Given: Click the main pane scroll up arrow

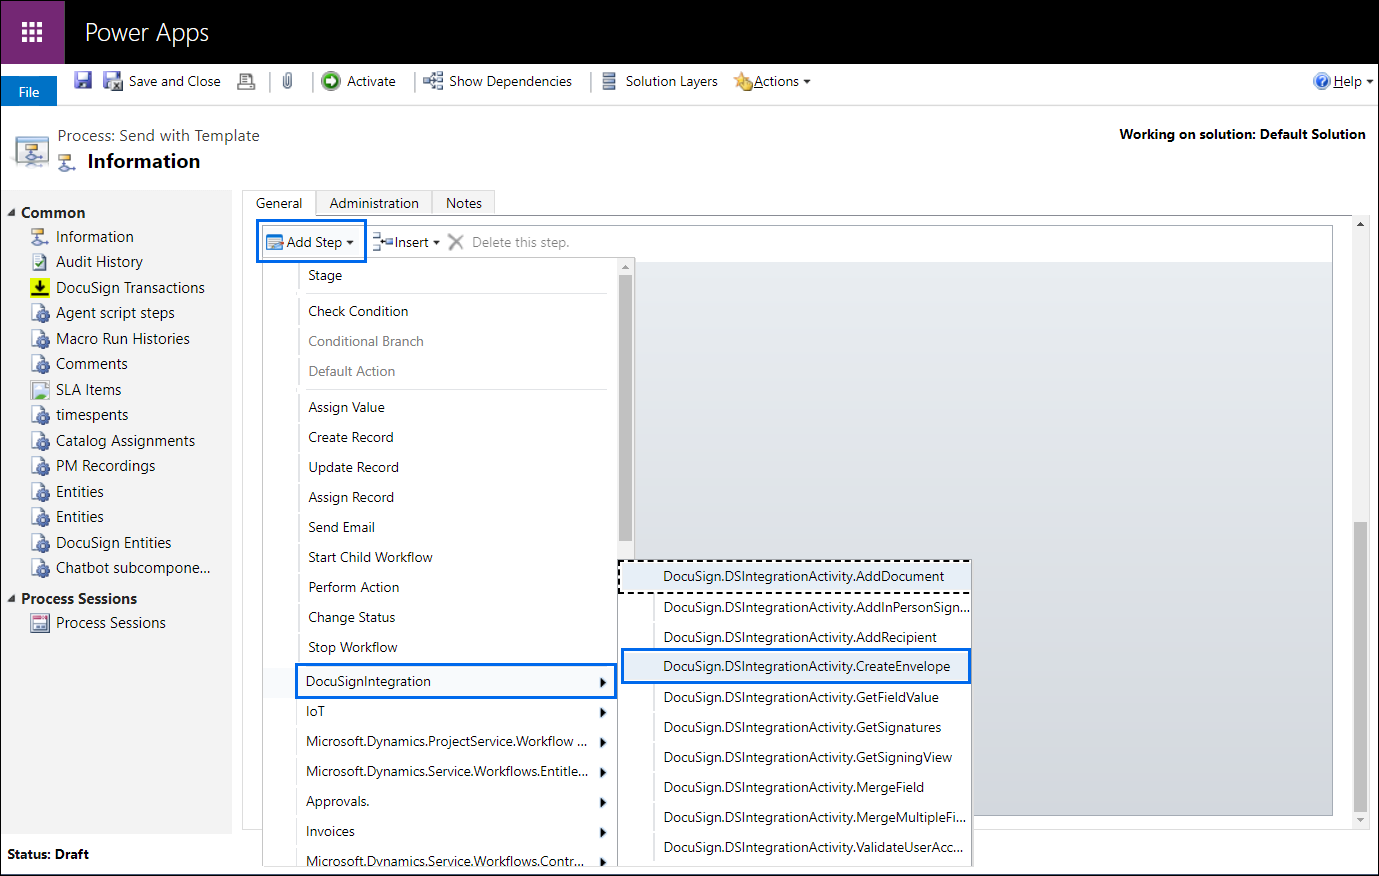Looking at the screenshot, I should 1360,224.
